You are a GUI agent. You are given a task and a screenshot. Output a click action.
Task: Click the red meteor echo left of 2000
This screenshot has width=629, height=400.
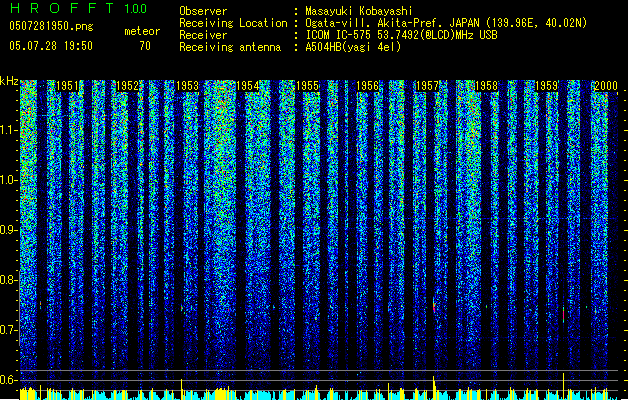(564, 314)
